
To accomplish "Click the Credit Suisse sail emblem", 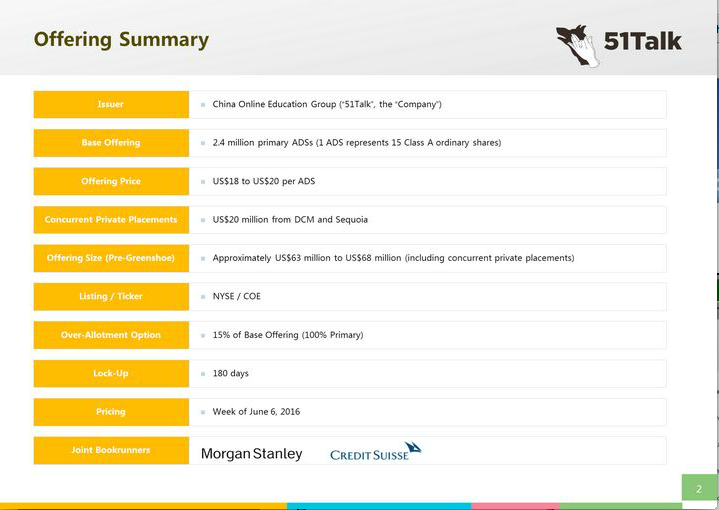I will (x=410, y=447).
